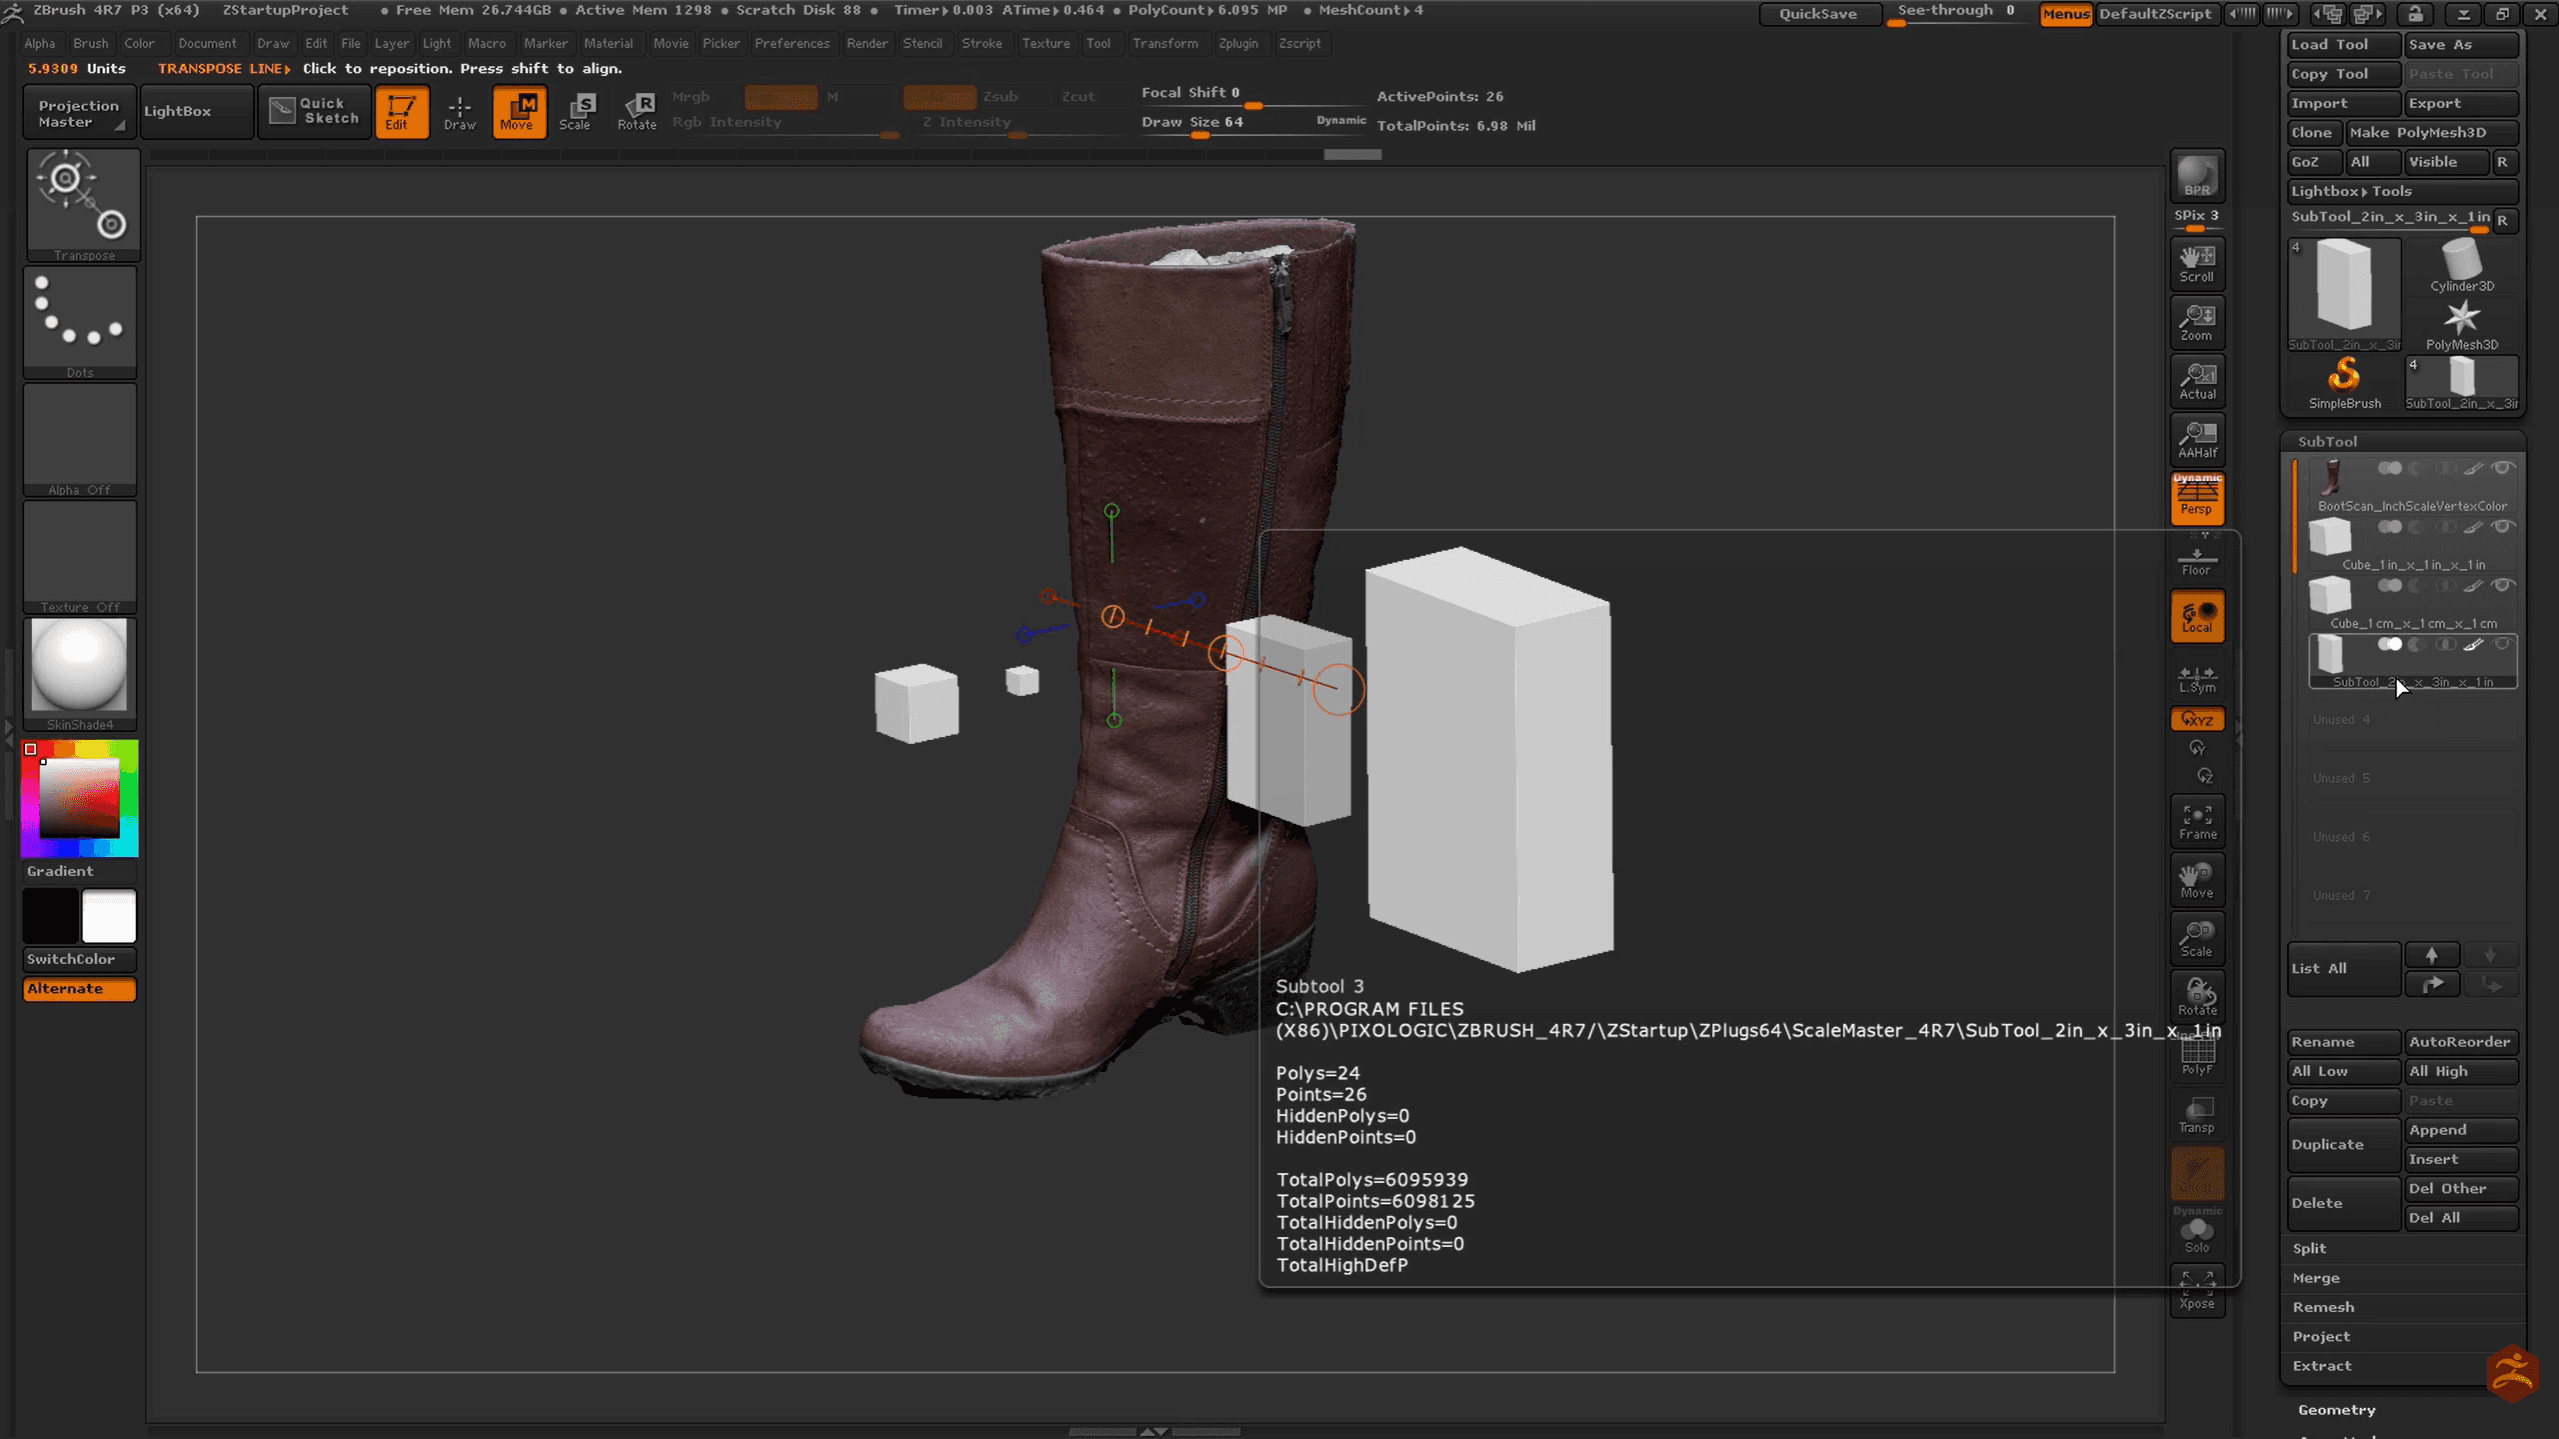The height and width of the screenshot is (1439, 2559).
Task: Expand the Geometry section
Action: (2336, 1409)
